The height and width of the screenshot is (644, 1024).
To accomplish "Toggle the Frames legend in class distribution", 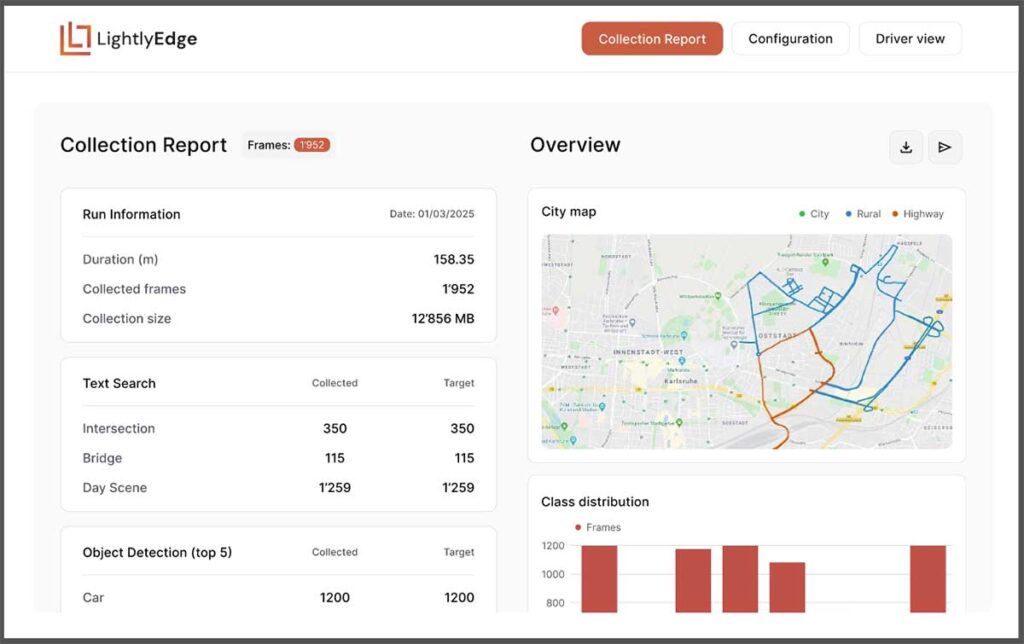I will click(x=597, y=527).
